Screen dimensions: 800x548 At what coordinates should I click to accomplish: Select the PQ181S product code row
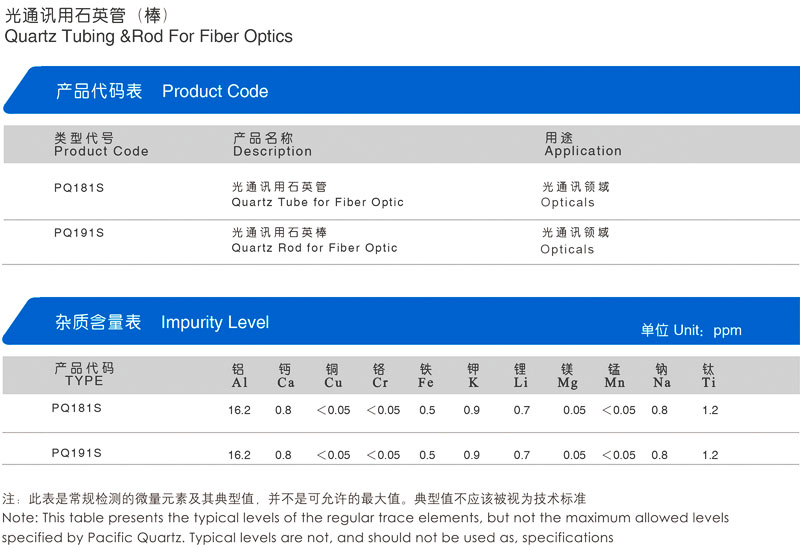402,192
